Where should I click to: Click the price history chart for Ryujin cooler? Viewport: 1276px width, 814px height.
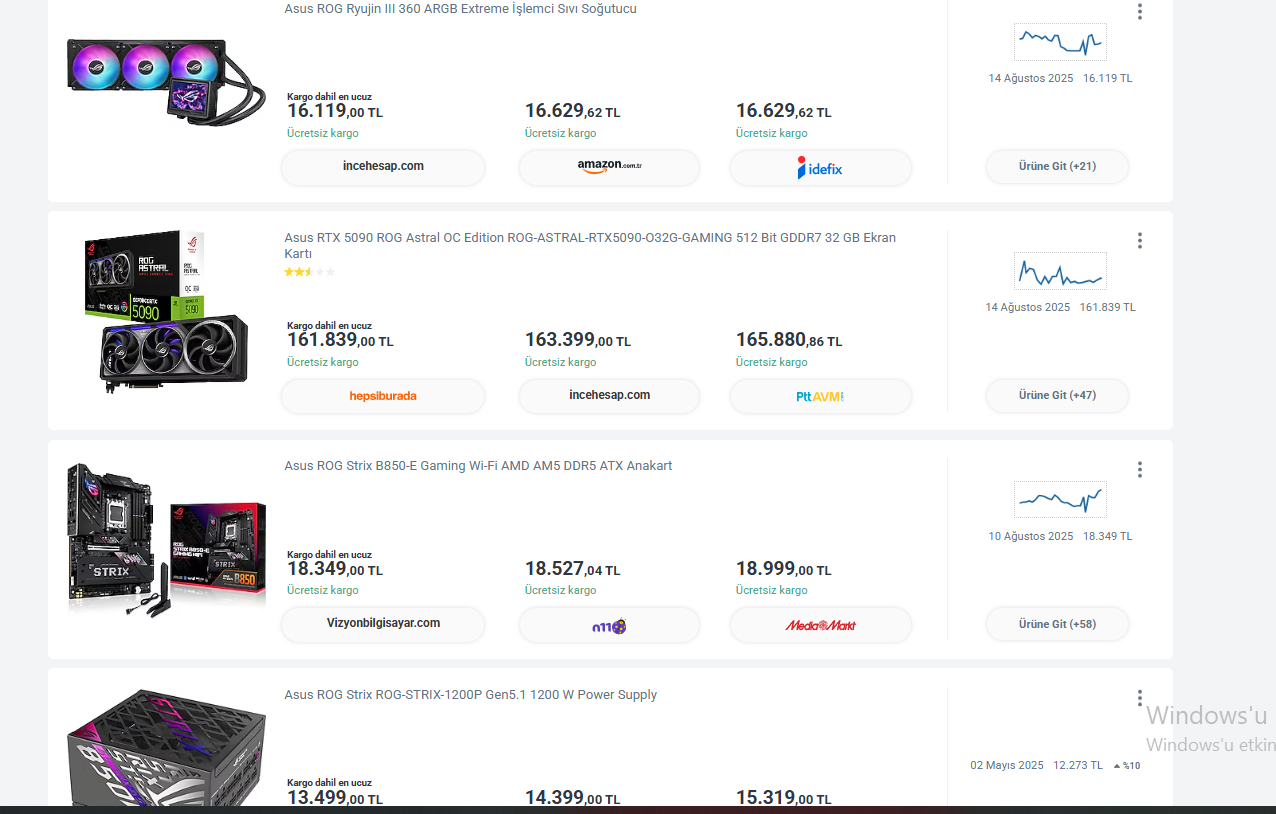coord(1060,42)
